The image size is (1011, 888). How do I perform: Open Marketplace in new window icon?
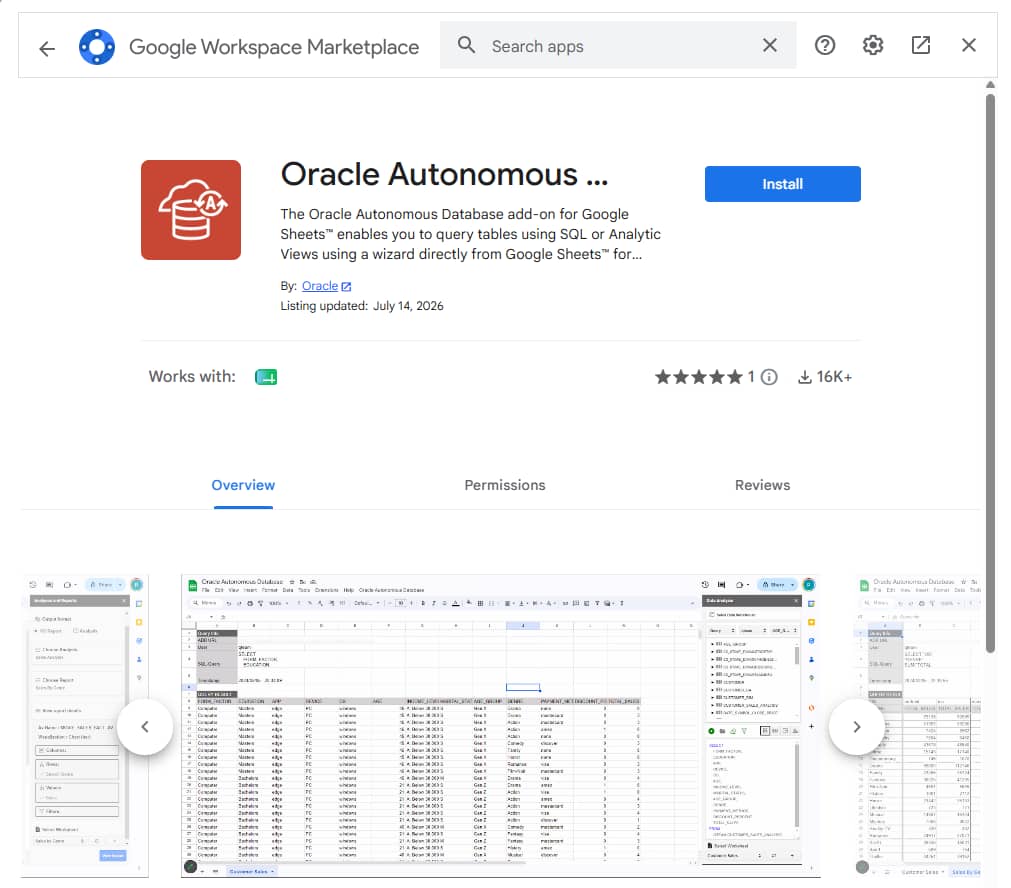921,45
